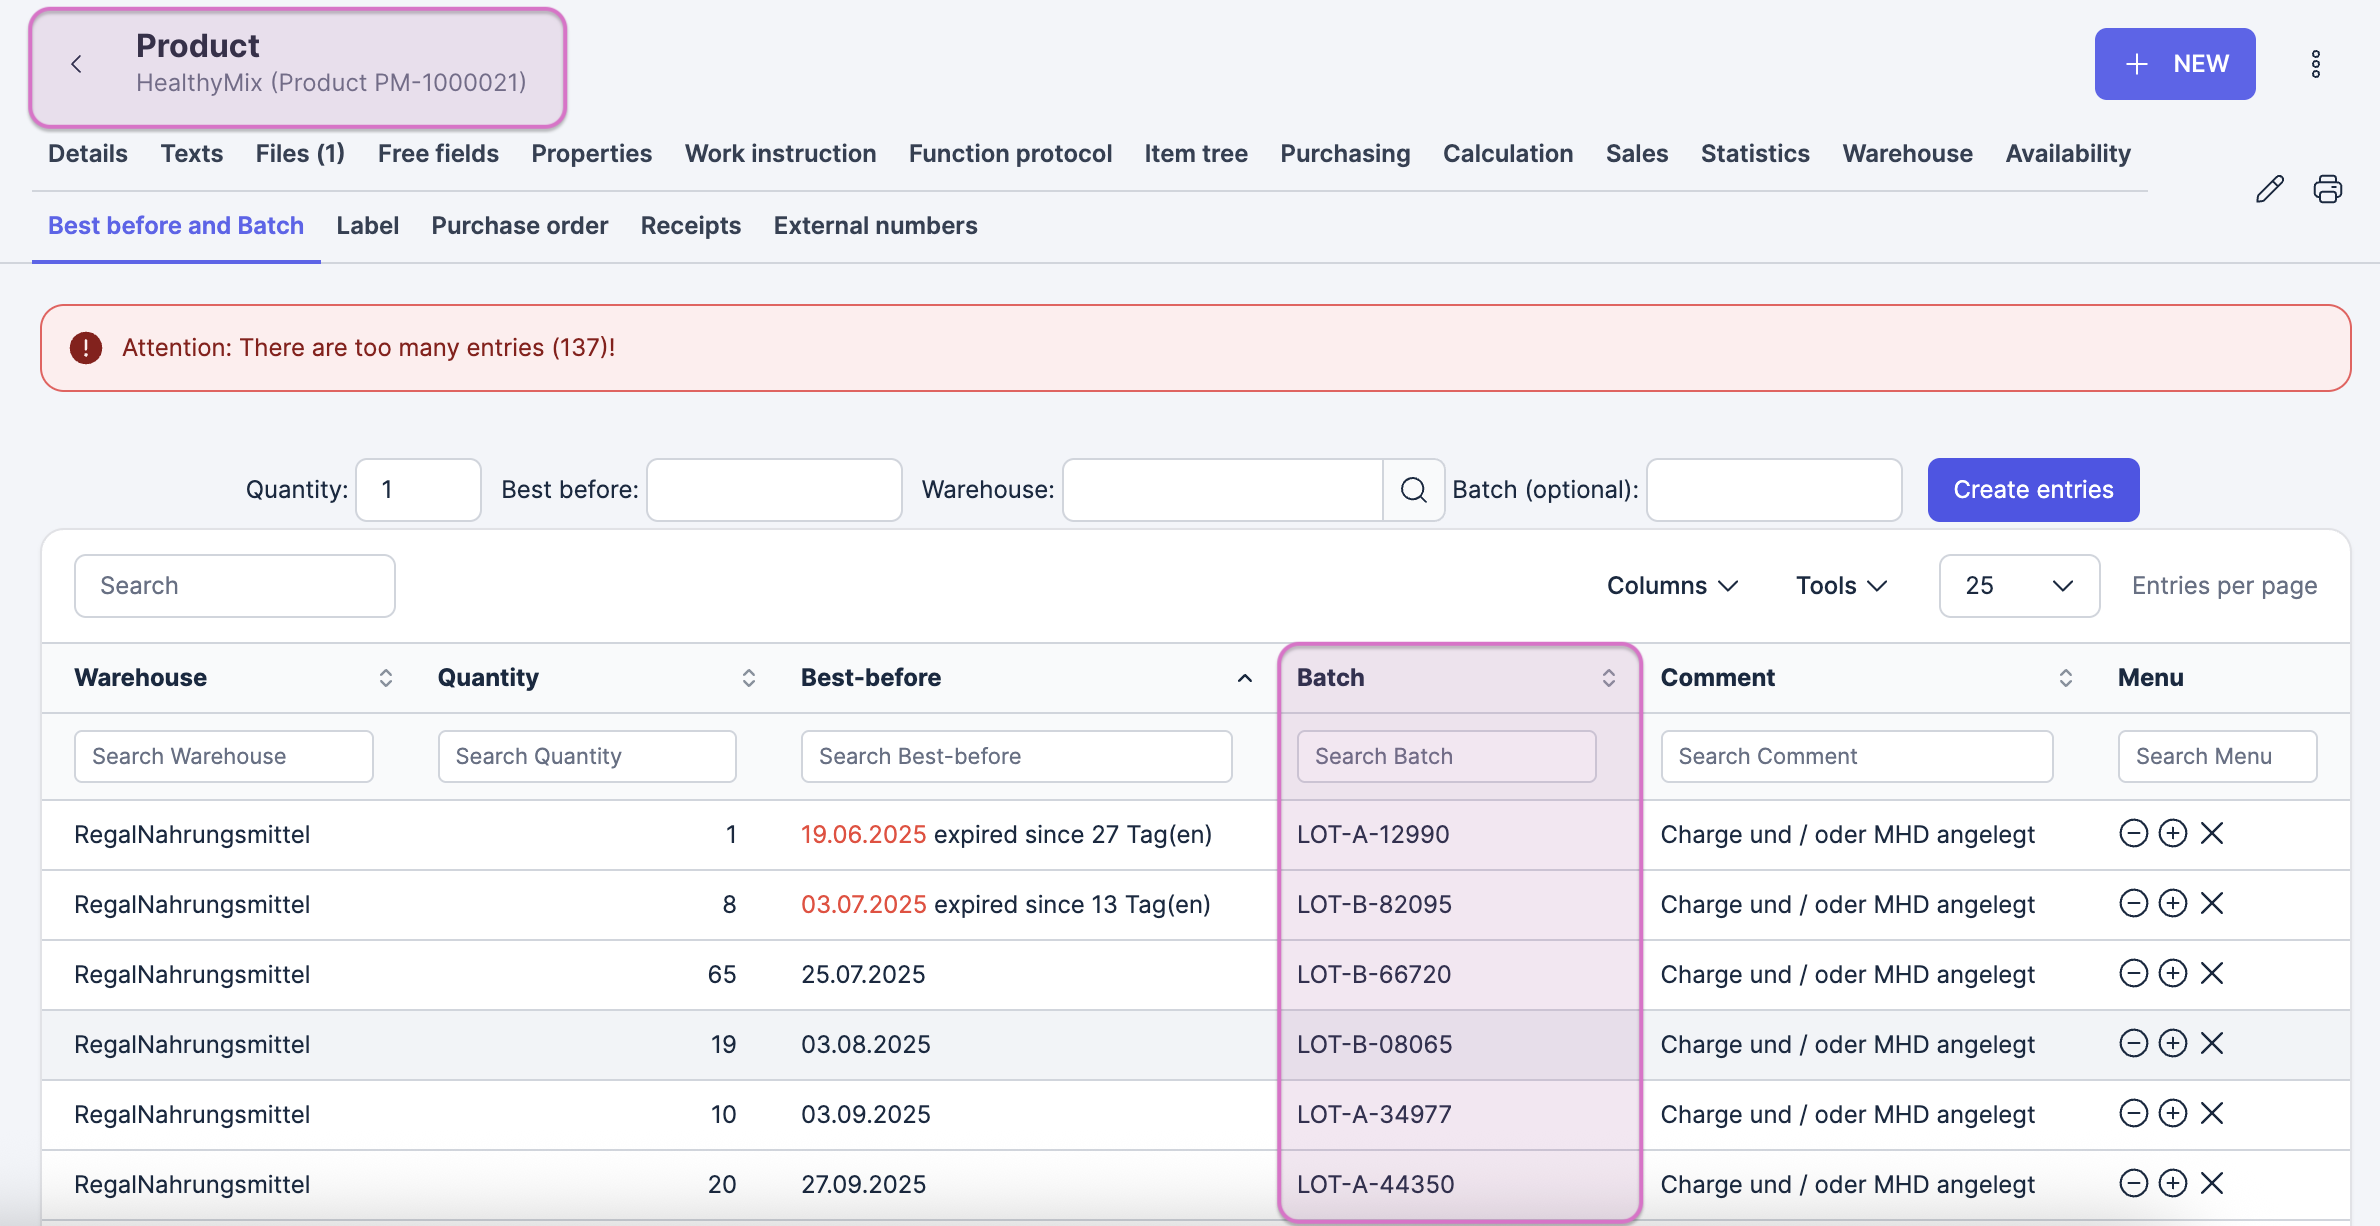Click minus icon for batch LOT-B-08065
Image resolution: width=2380 pixels, height=1226 pixels.
[x=2133, y=1043]
